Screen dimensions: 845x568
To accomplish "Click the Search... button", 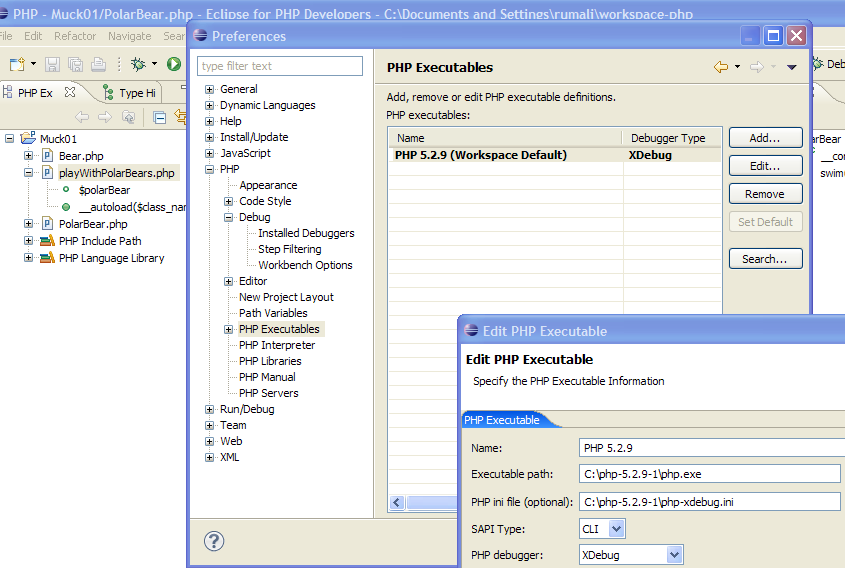I will (765, 259).
